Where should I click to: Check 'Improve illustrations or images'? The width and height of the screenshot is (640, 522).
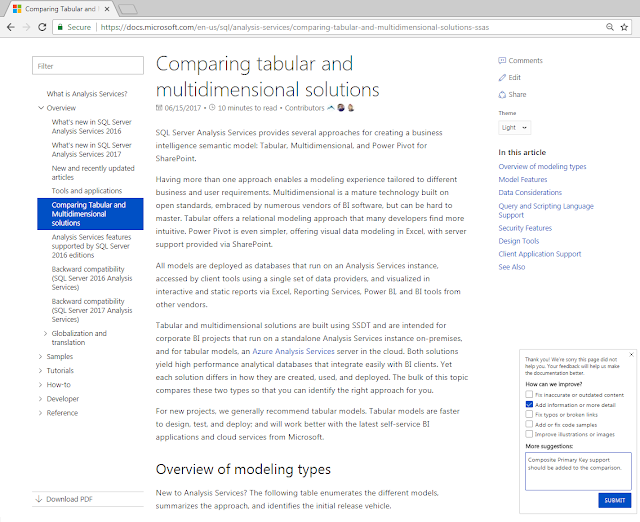click(x=529, y=434)
